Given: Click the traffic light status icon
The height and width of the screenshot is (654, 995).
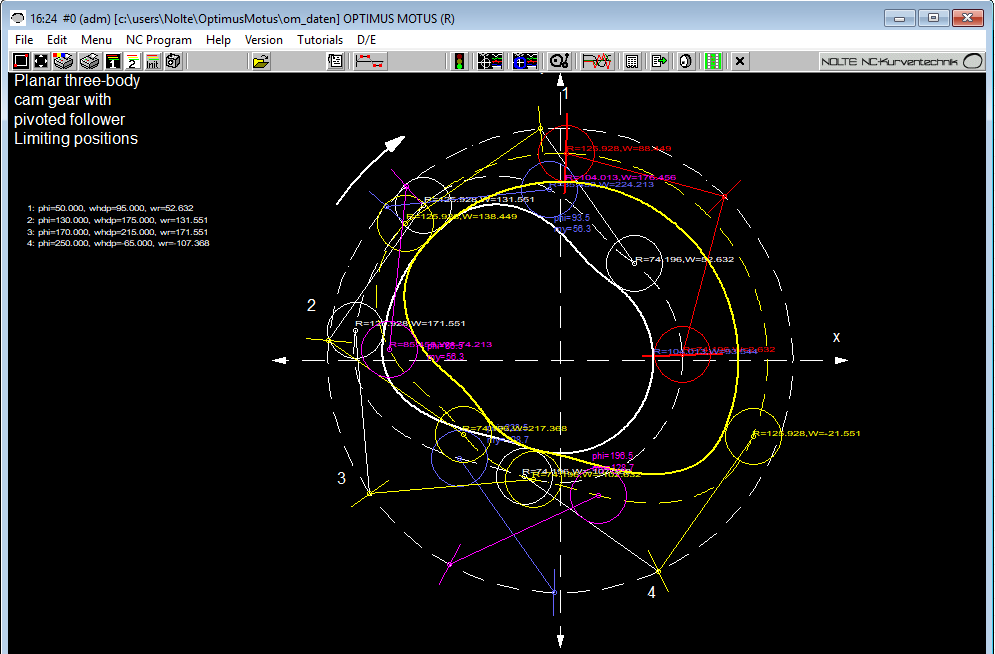Looking at the screenshot, I should coord(458,61).
